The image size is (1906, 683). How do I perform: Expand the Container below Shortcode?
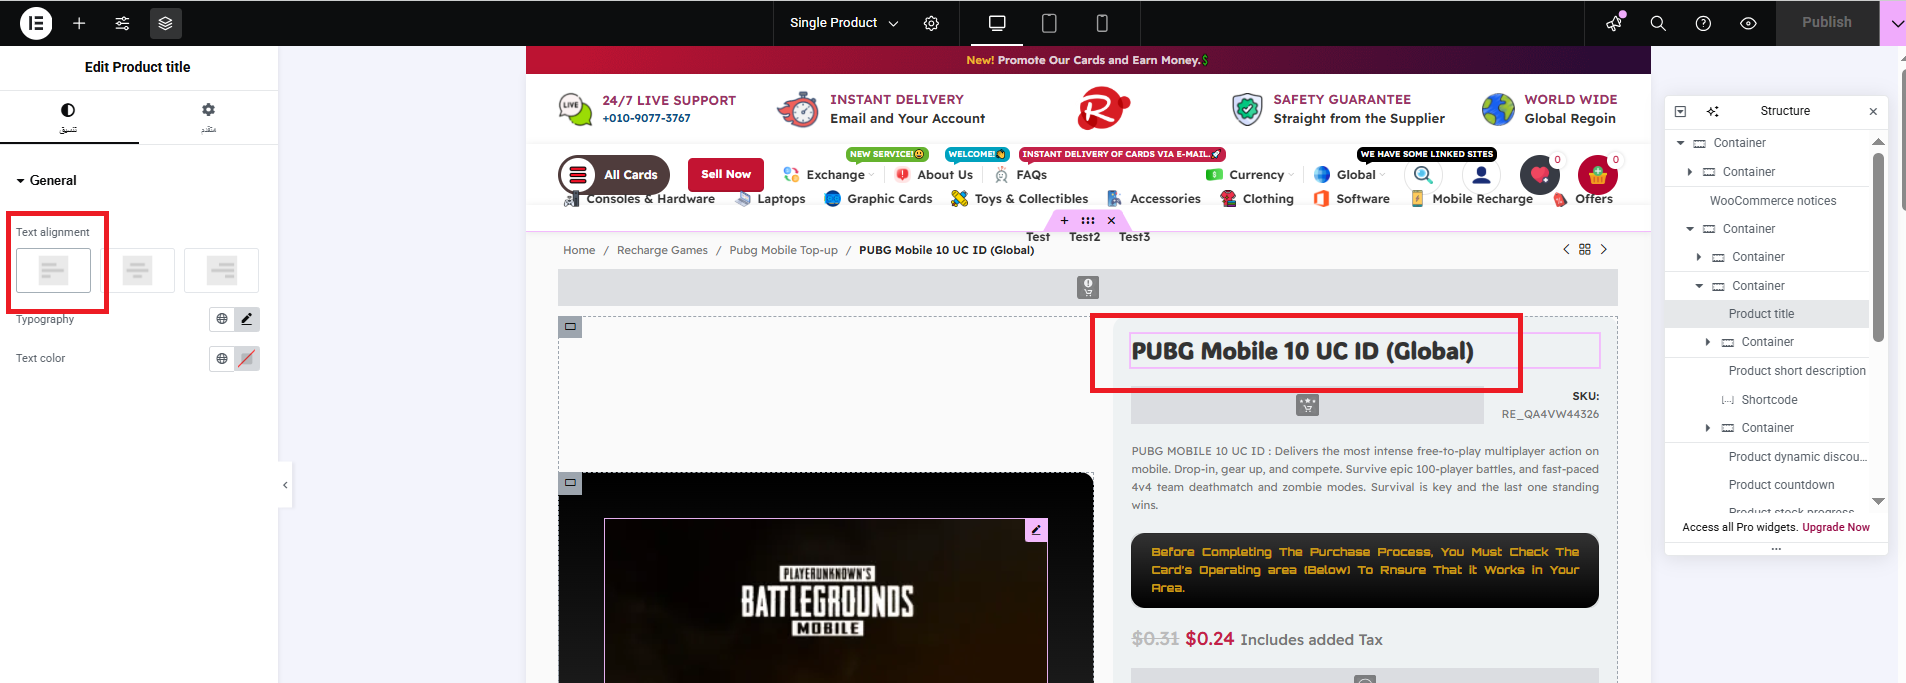tap(1708, 428)
